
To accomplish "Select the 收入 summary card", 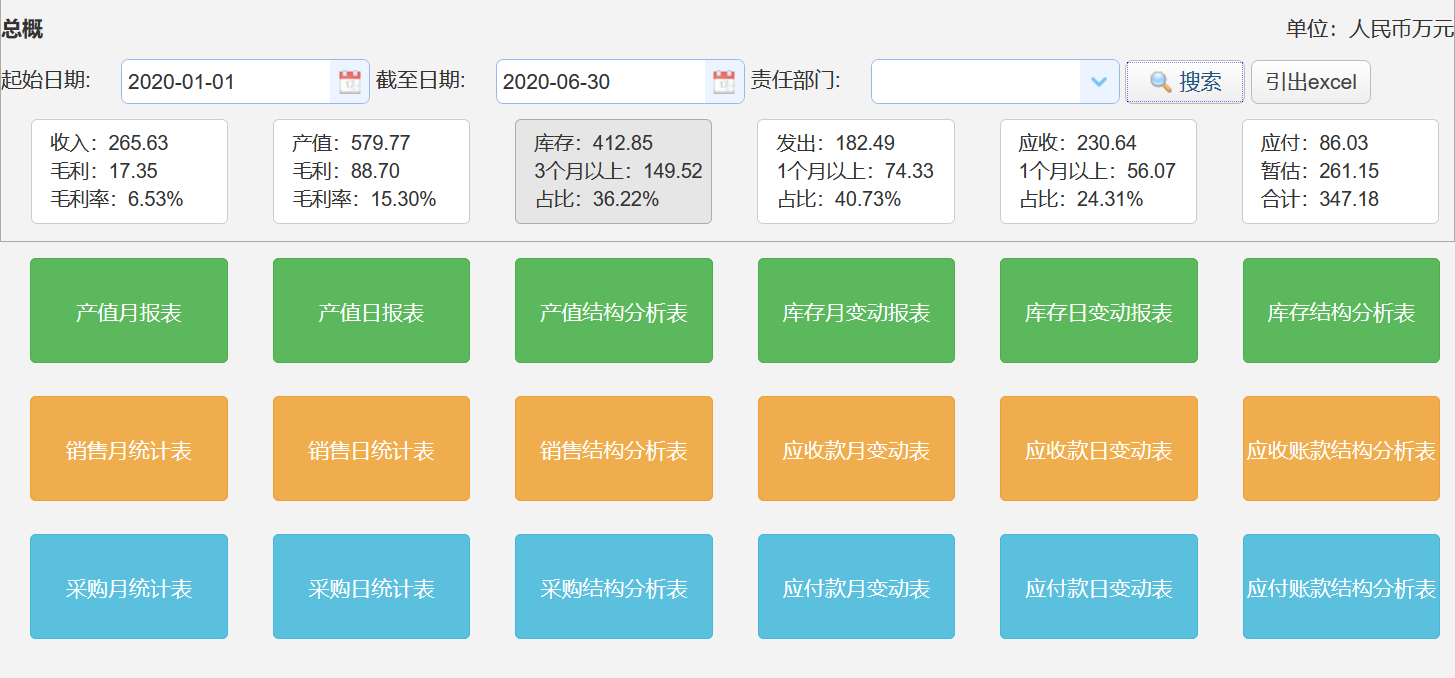I will 129,171.
